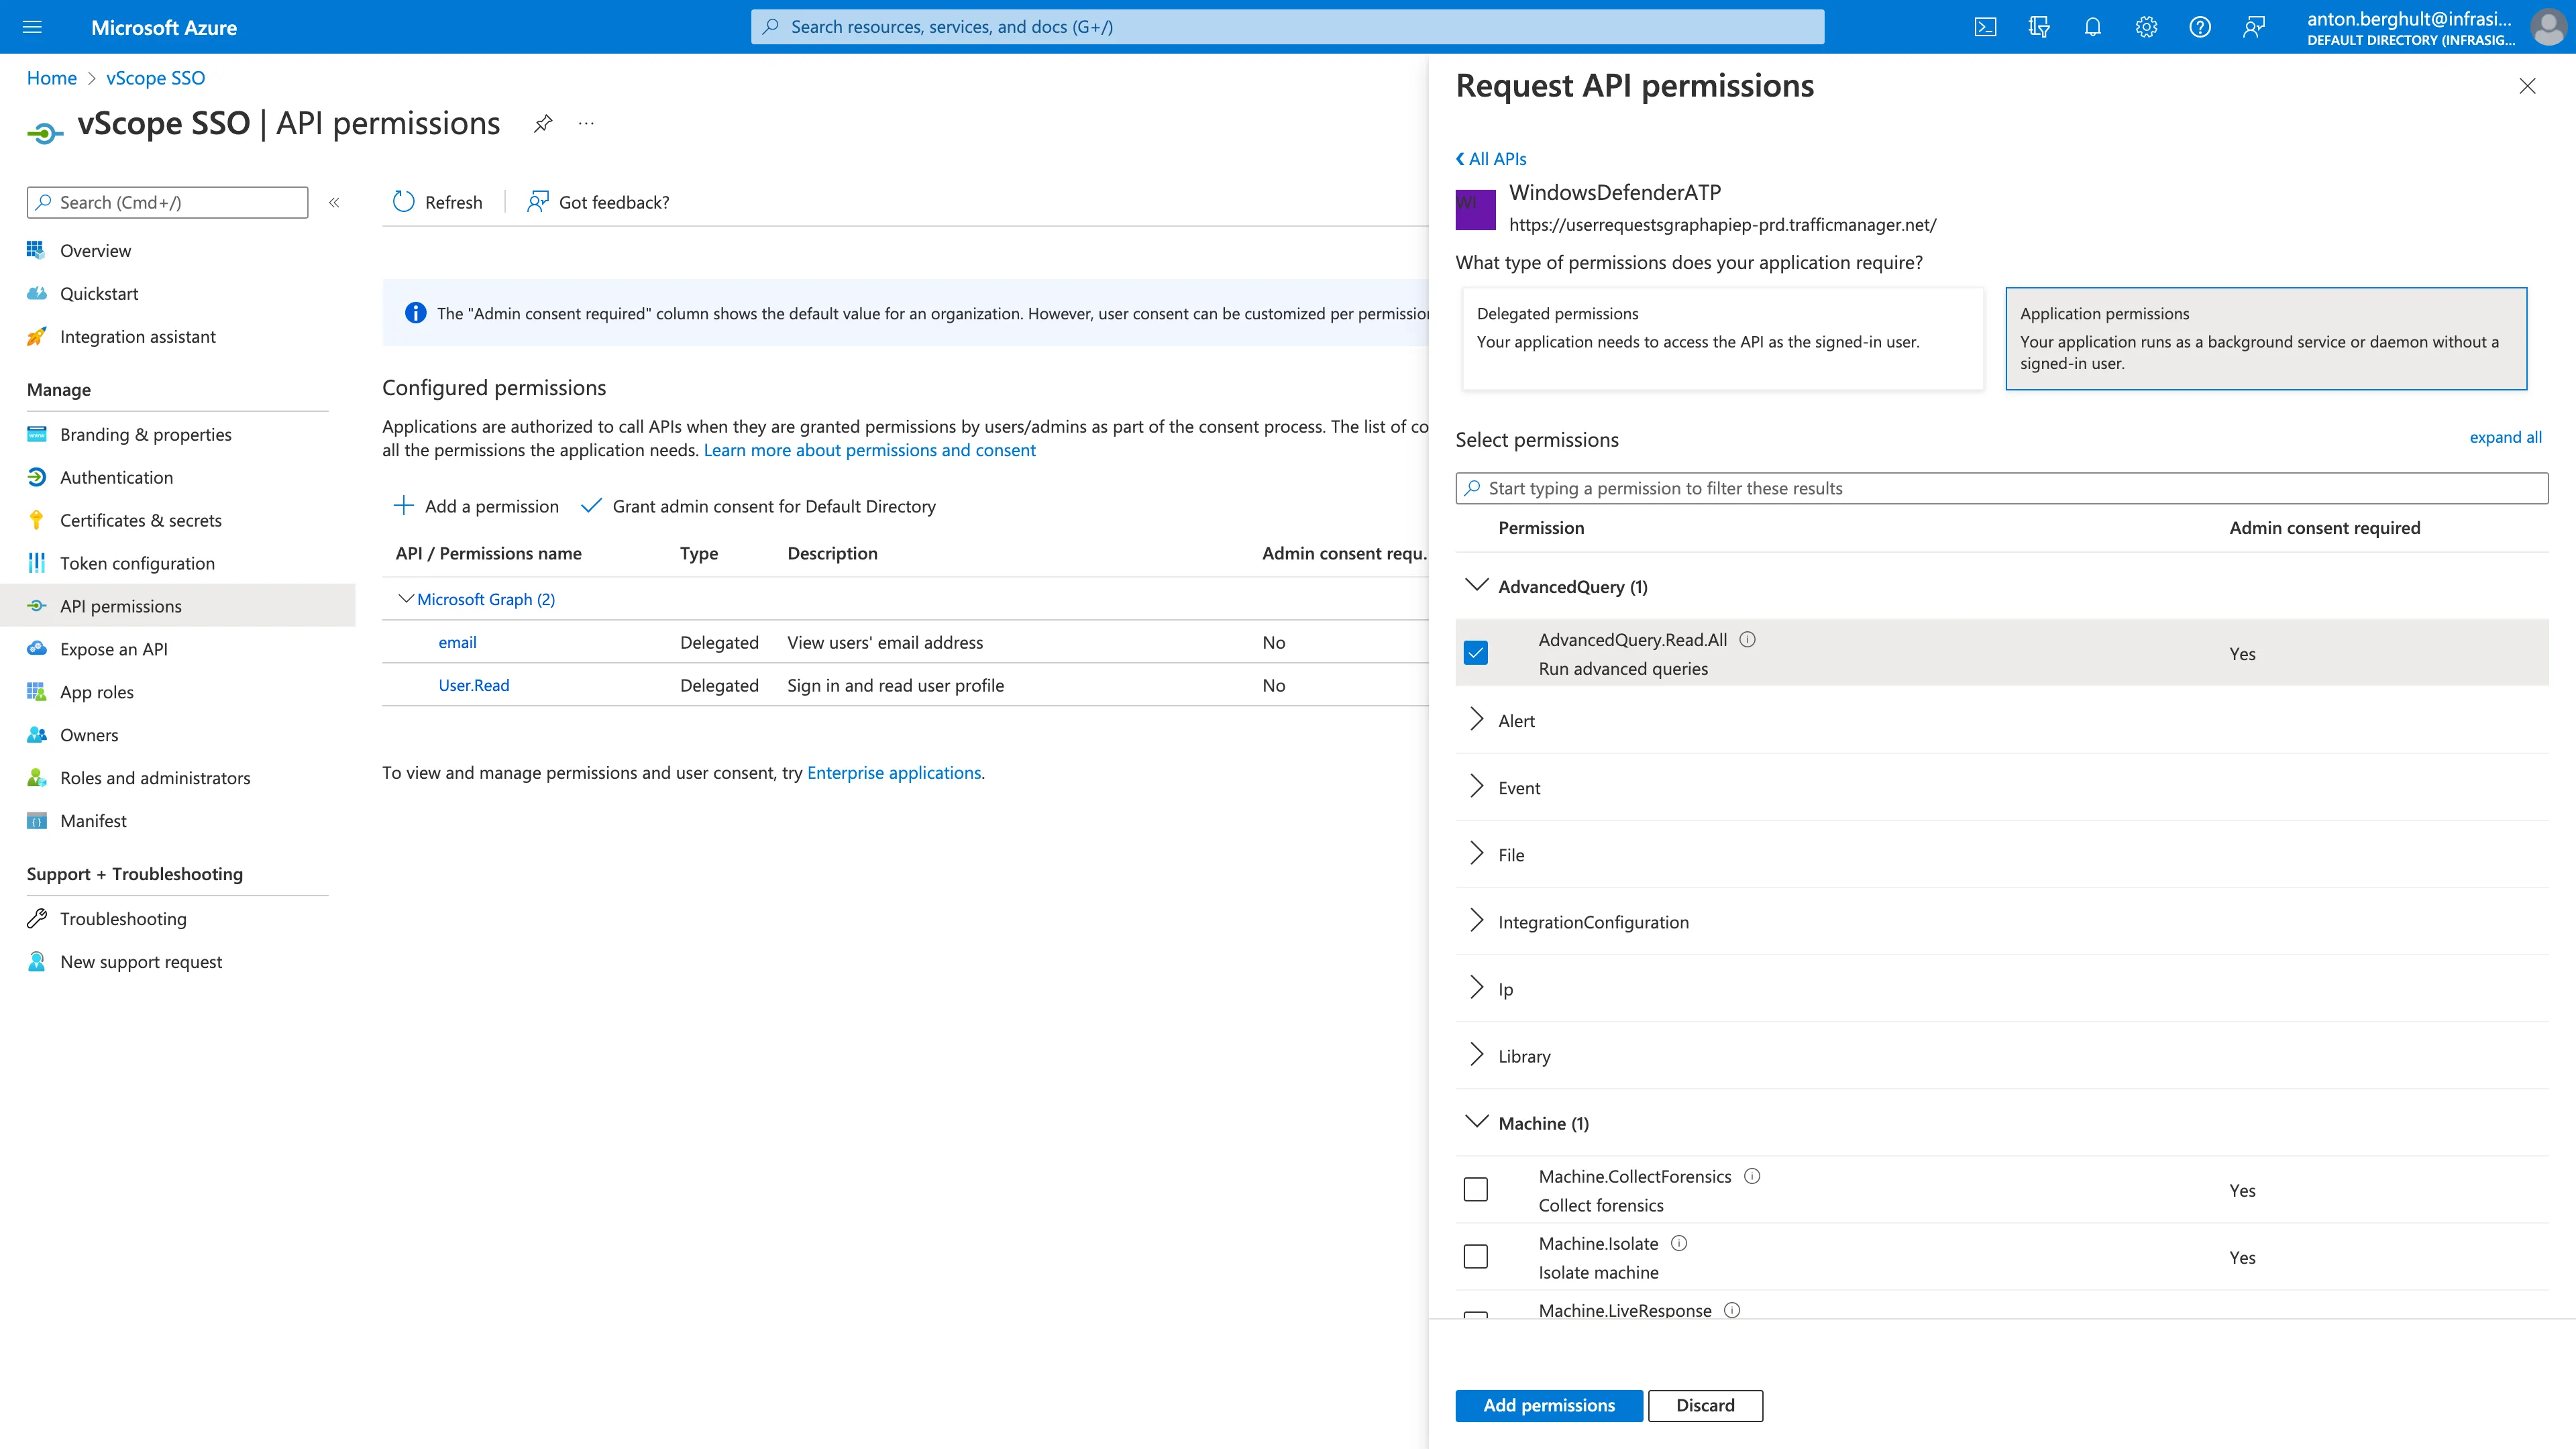Click the global Azure search box

(1287, 27)
